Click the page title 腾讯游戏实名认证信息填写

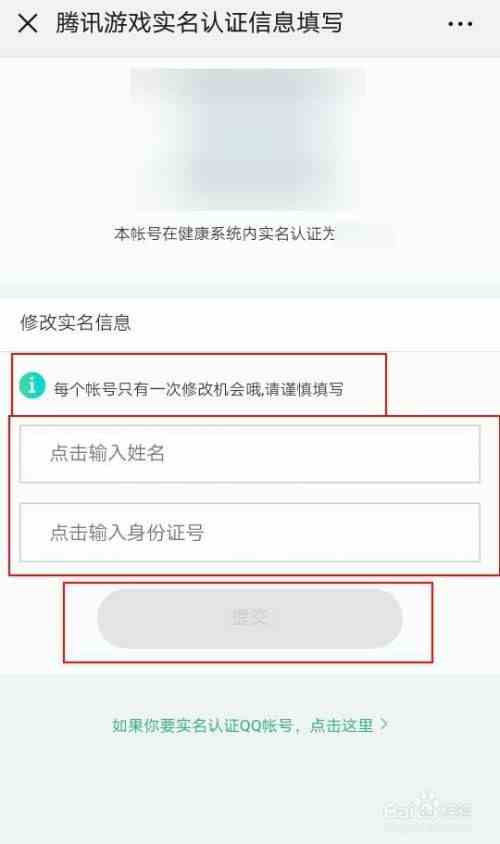point(199,23)
